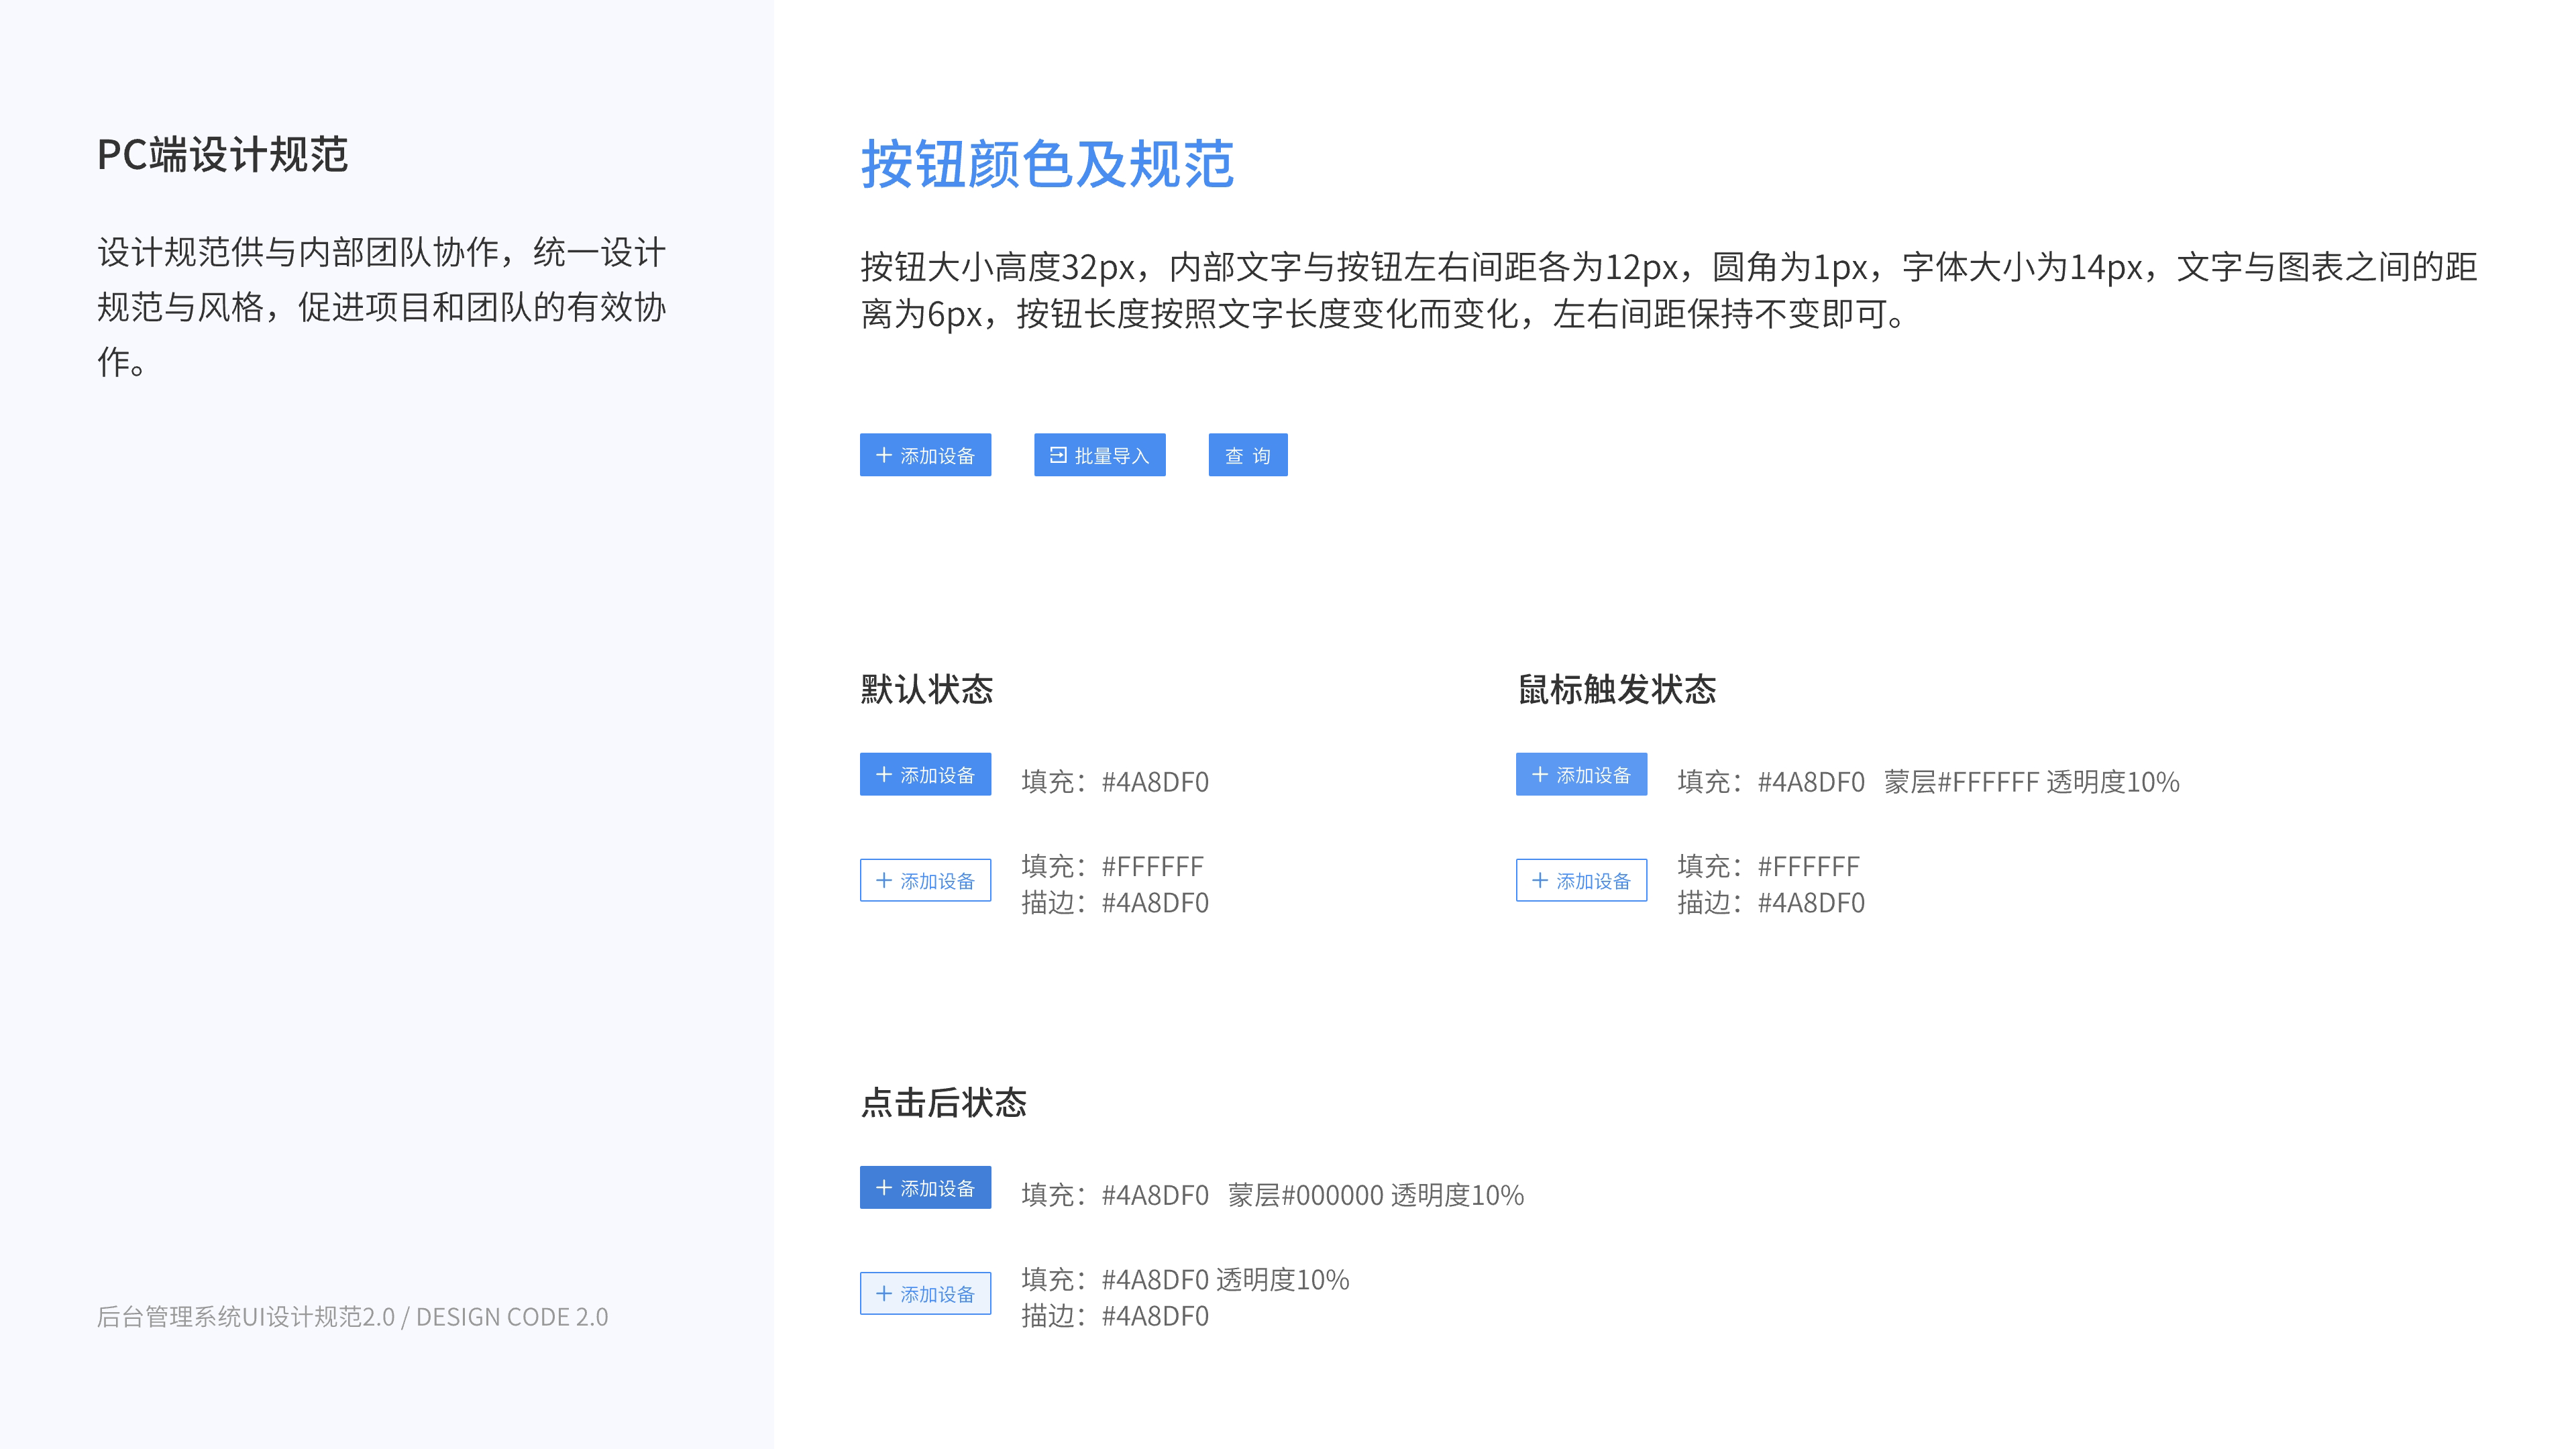Screen dimensions: 2576x1449
Task: Select footer text 后台管理系统UI设计规范2.0 / DESIGN CODE 2.0
Action: pos(352,1316)
